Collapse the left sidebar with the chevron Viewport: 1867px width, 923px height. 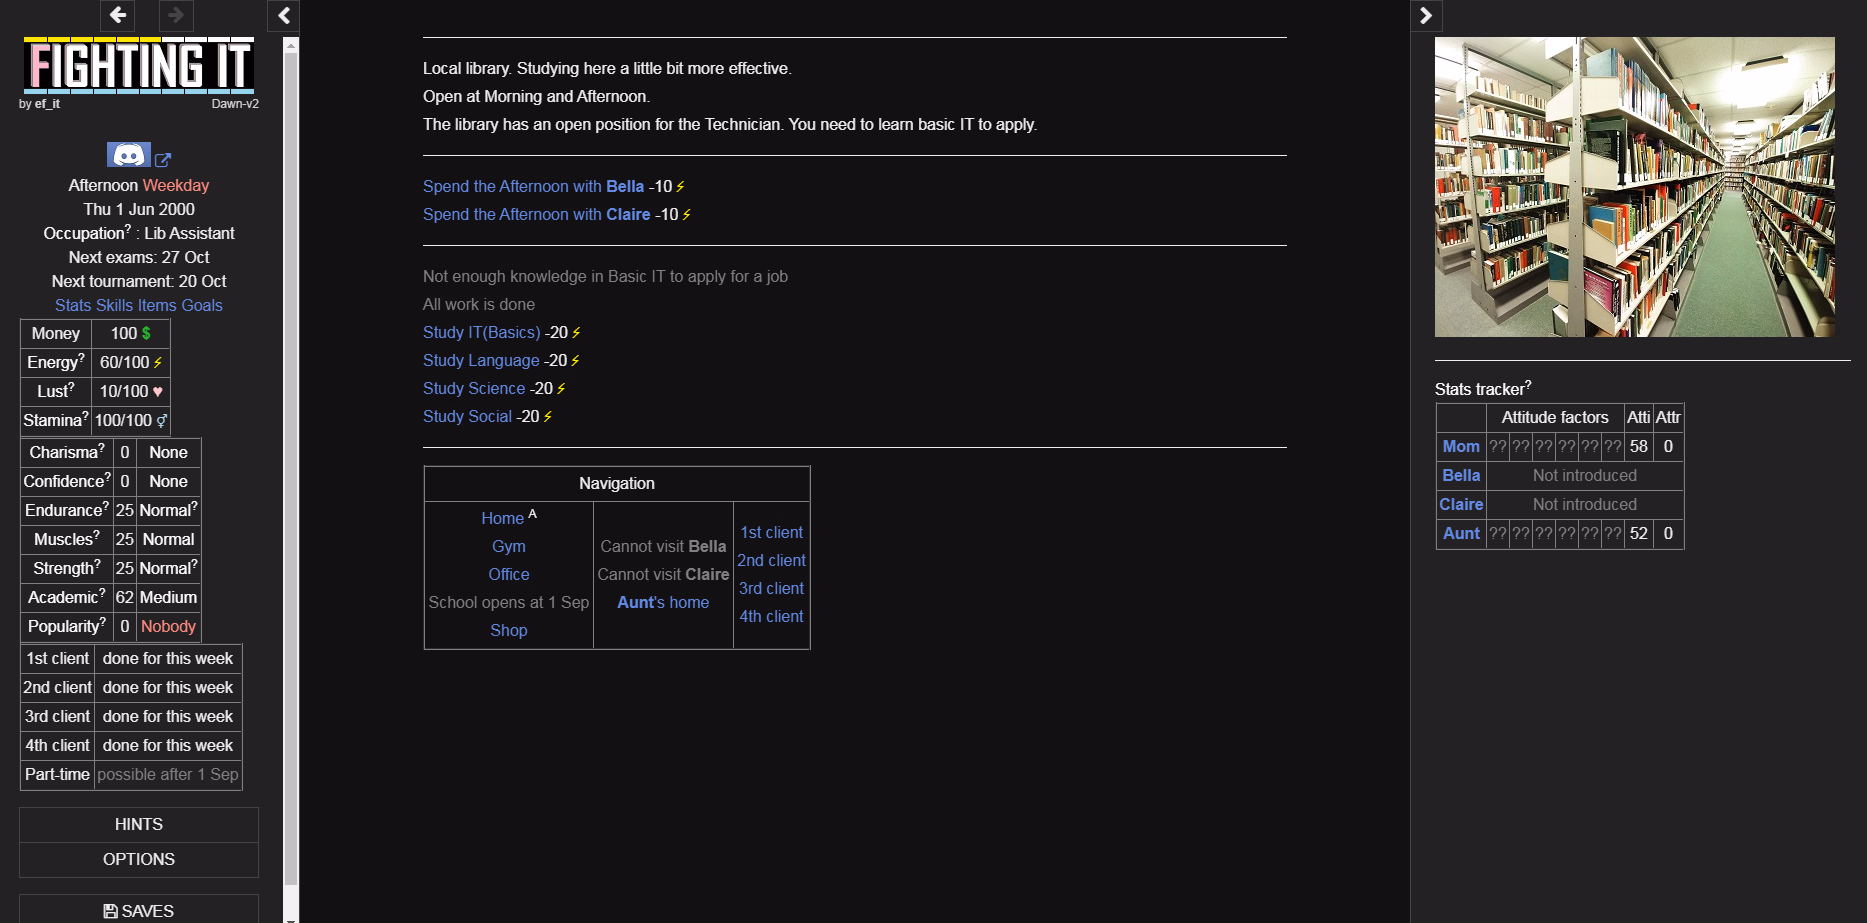point(283,16)
